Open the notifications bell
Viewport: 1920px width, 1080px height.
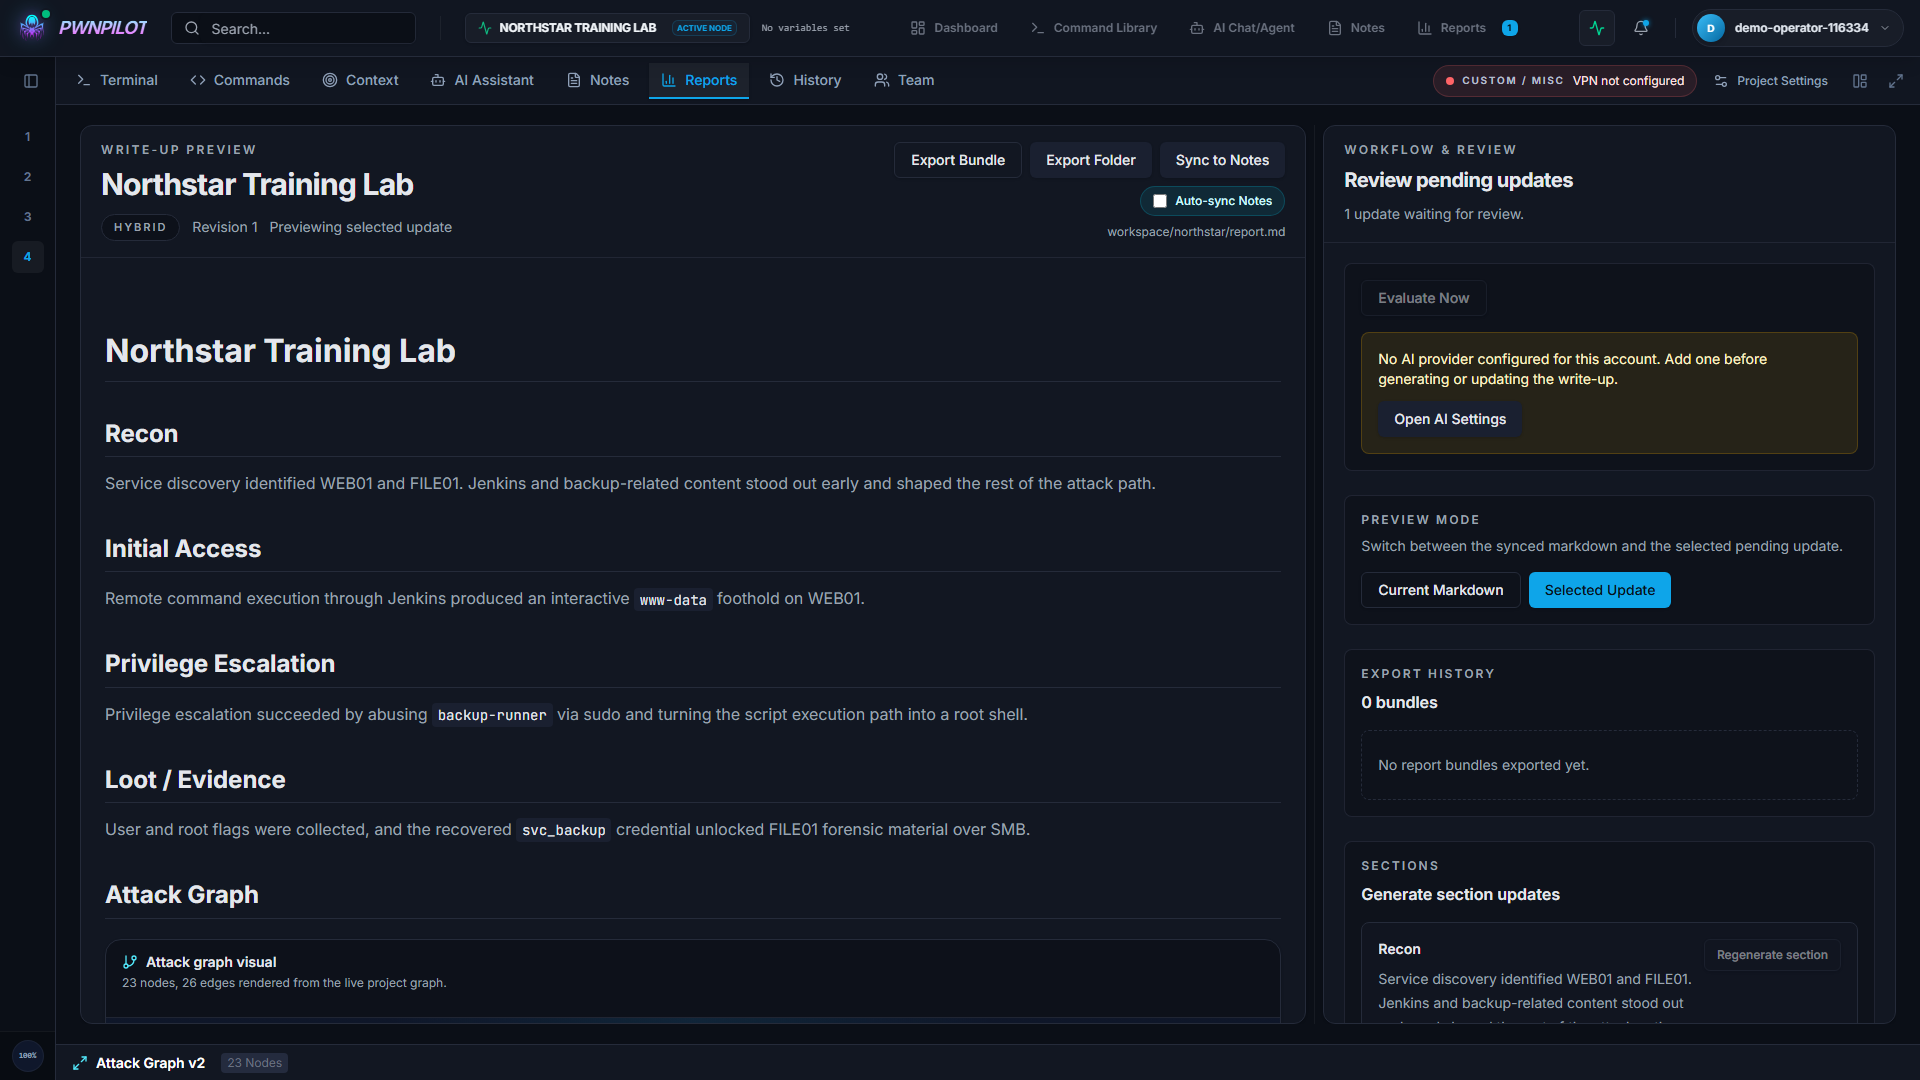tap(1641, 28)
